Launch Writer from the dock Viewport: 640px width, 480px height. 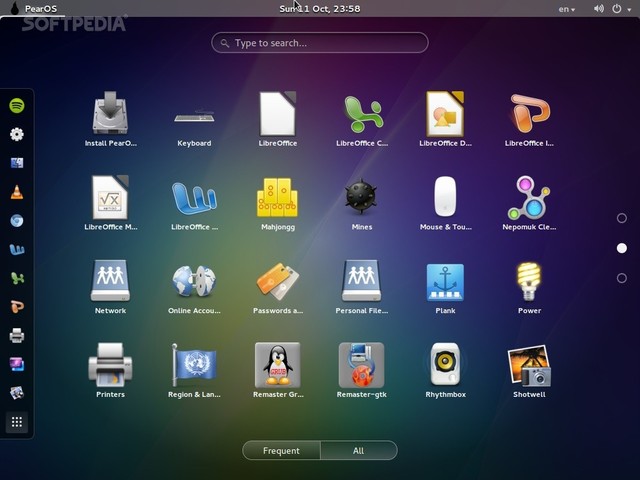[17, 249]
